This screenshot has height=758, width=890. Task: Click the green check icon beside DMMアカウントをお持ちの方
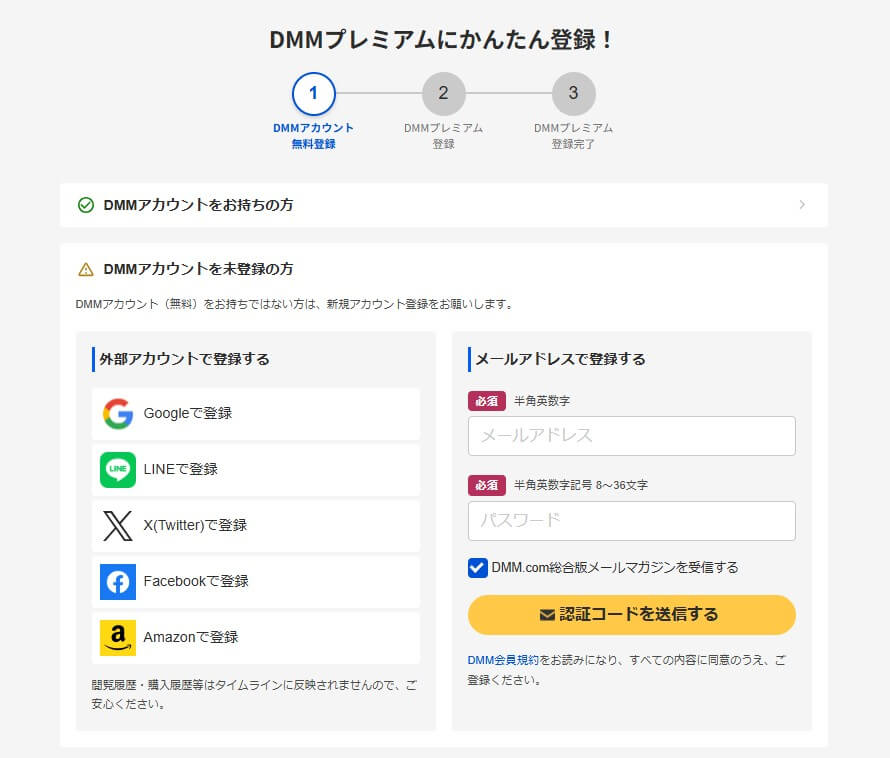(x=85, y=205)
